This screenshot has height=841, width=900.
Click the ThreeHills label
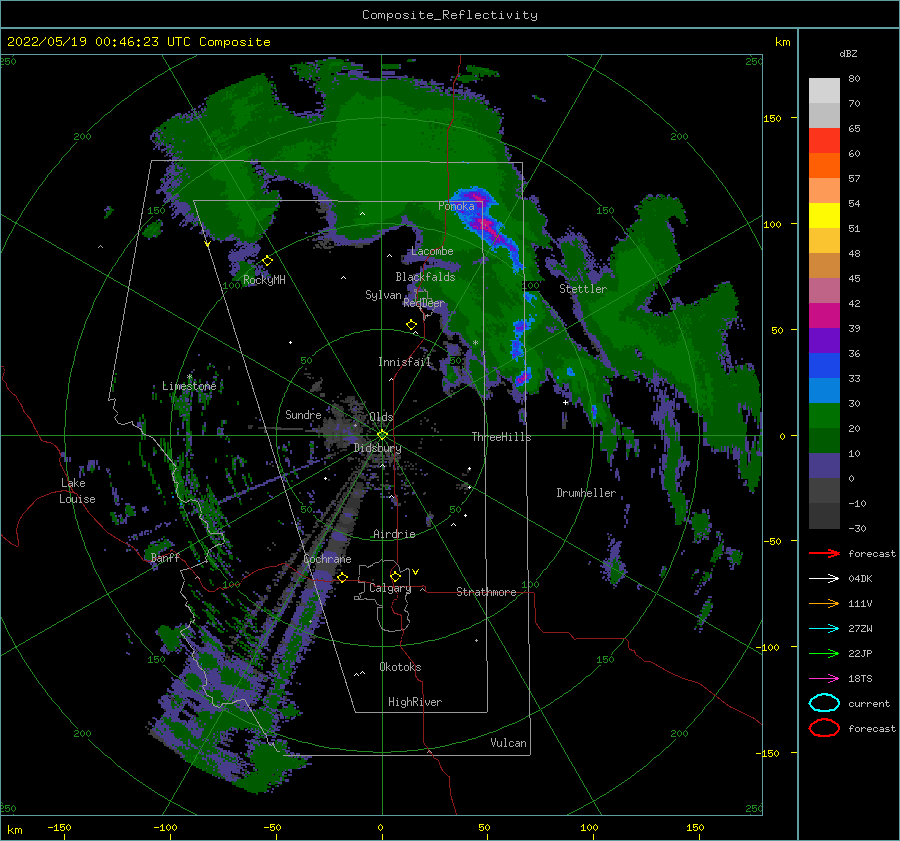(x=502, y=437)
